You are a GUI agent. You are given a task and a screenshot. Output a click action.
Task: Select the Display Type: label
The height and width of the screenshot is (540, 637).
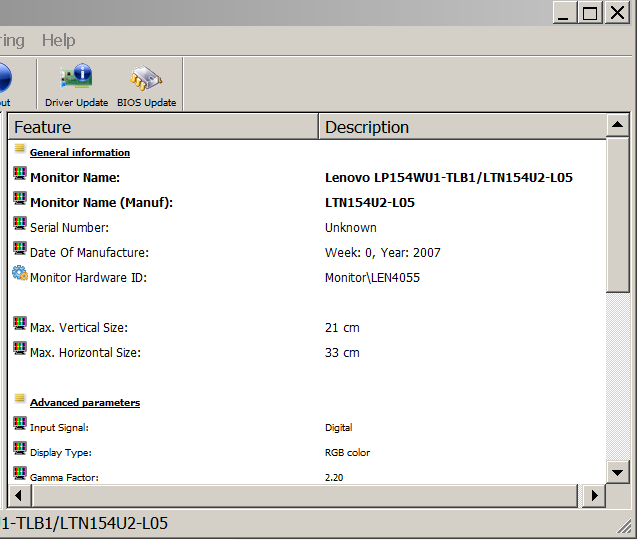click(61, 453)
